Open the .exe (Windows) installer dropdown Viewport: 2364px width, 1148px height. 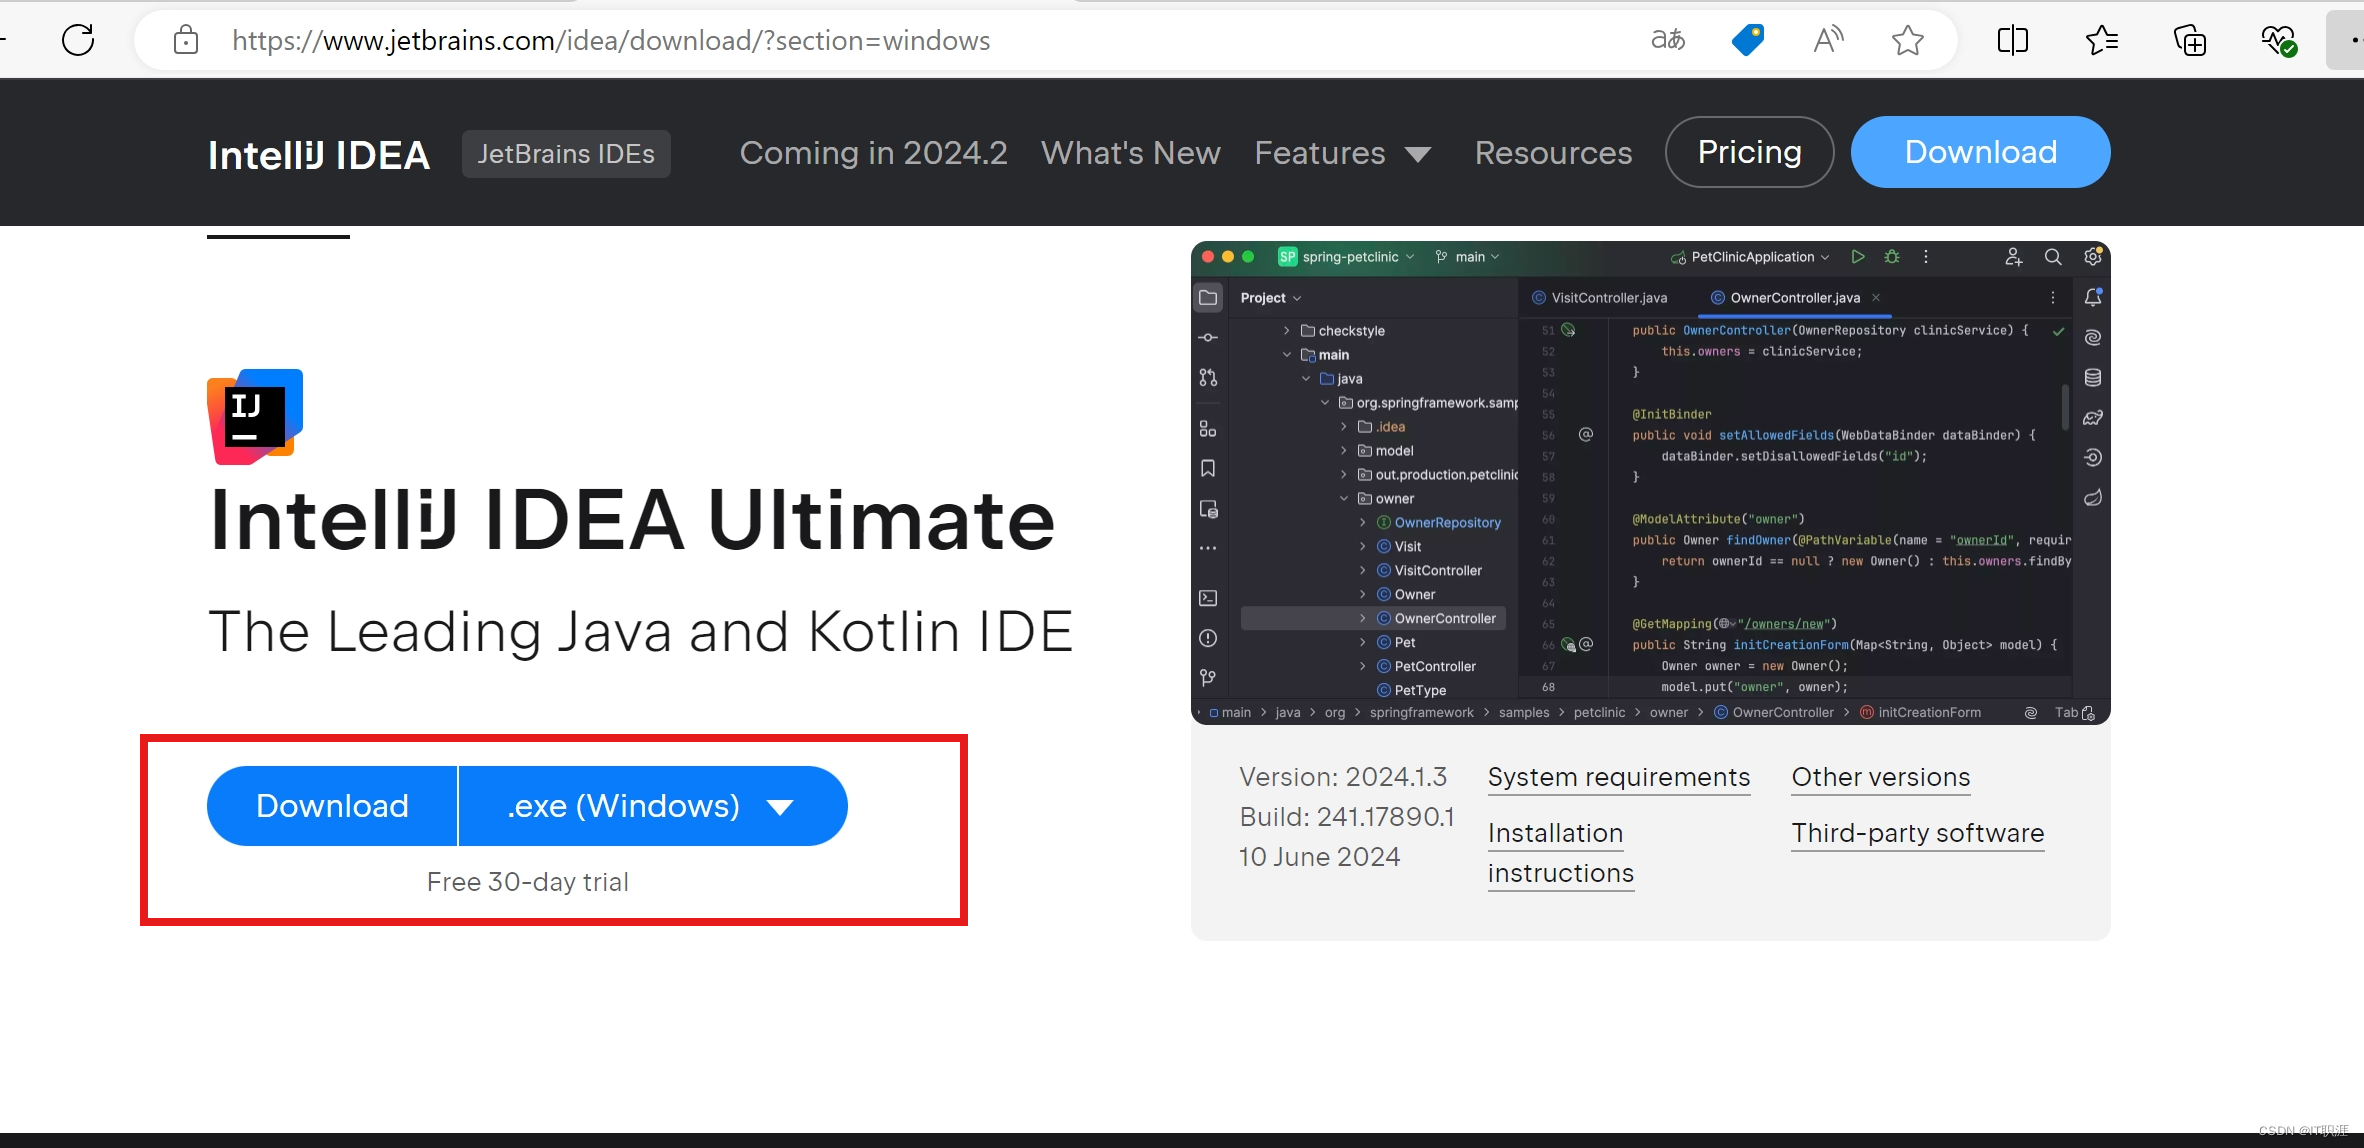coord(651,805)
